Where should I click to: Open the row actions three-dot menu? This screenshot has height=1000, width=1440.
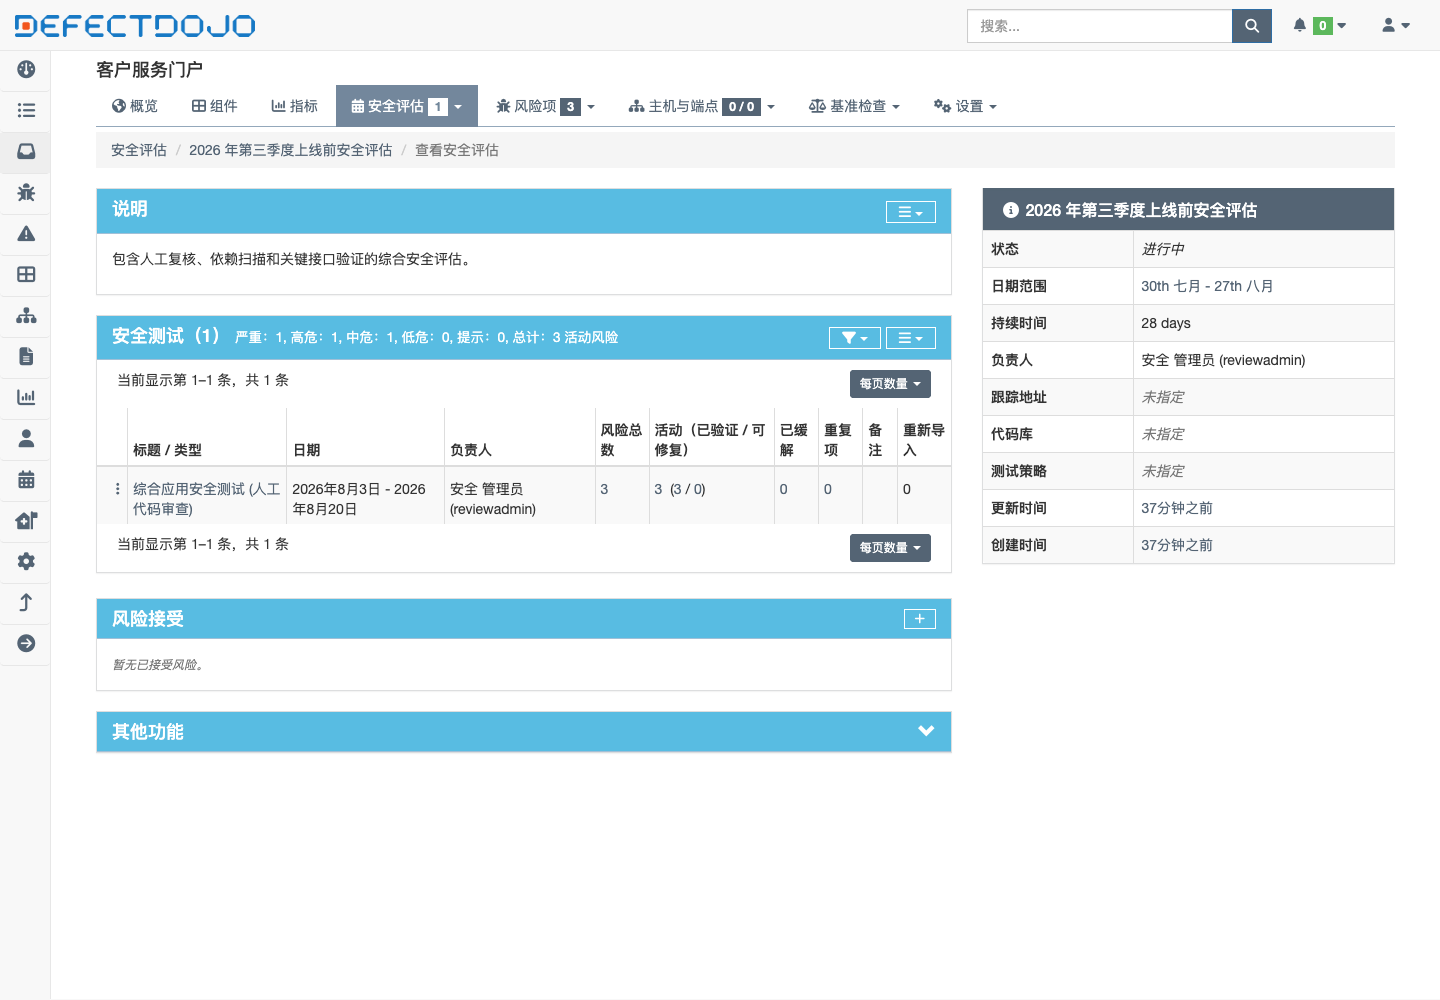click(117, 489)
